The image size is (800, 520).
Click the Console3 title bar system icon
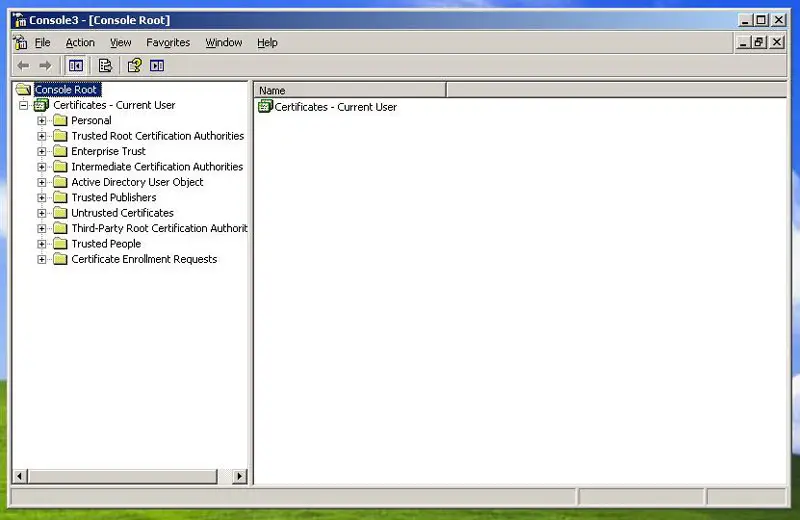click(x=20, y=20)
